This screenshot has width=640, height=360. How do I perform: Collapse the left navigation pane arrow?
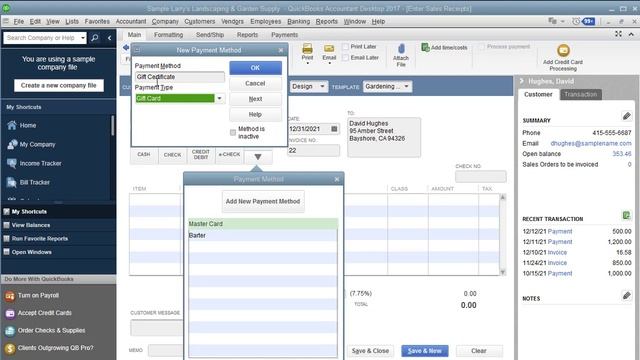pos(109,38)
